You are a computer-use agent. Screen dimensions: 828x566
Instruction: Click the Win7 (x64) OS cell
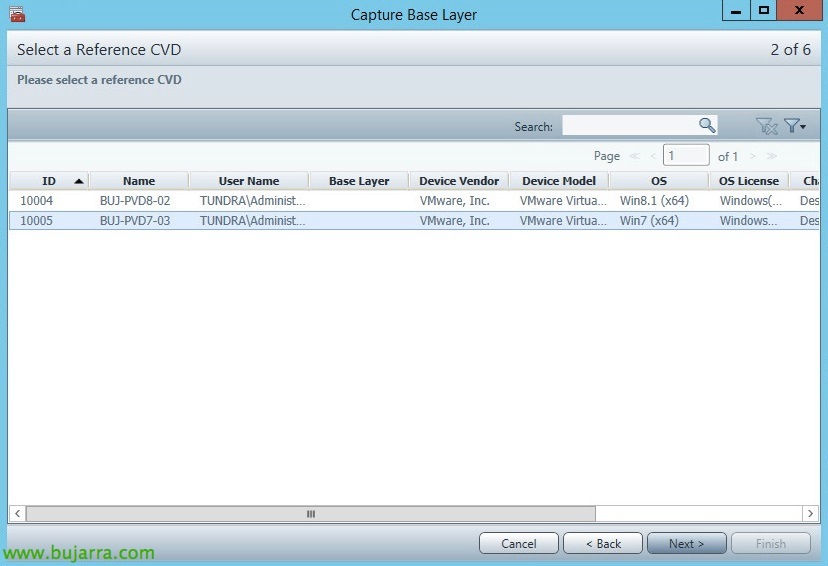tap(649, 221)
